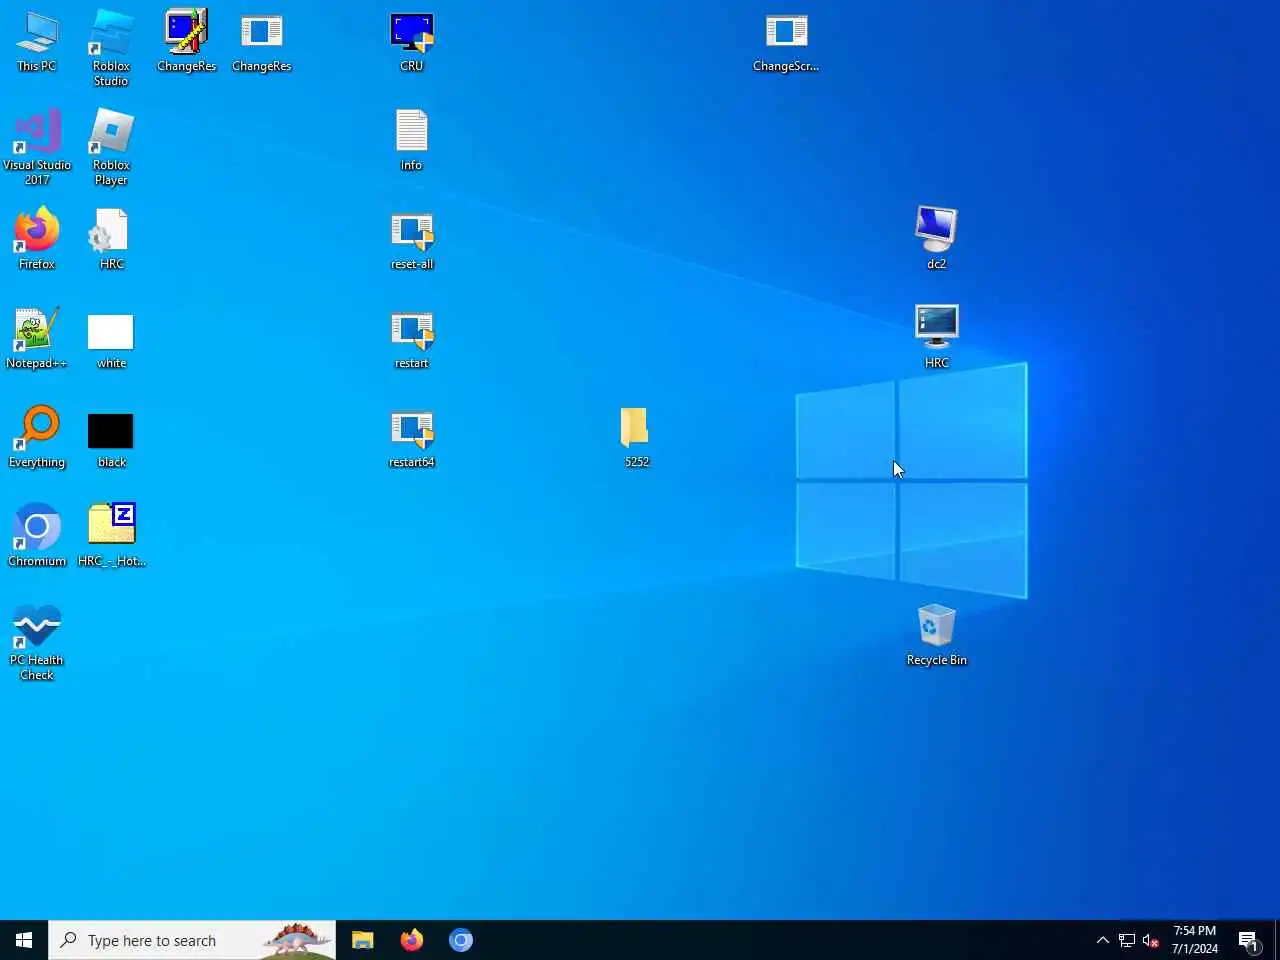Screen dimensions: 1280x960
Task: Select the PC Health Check shortcut
Action: point(37,642)
